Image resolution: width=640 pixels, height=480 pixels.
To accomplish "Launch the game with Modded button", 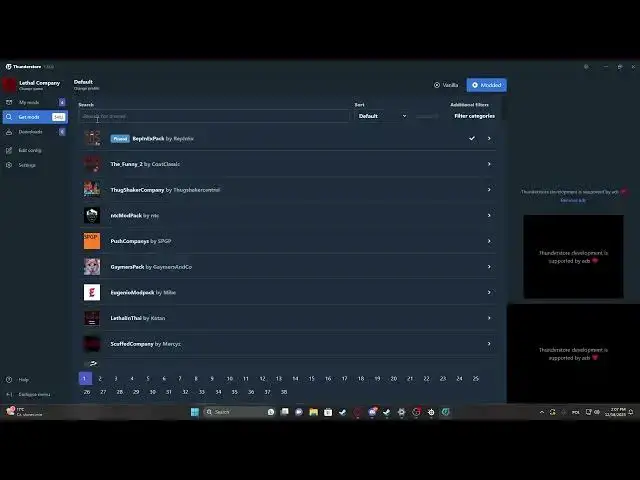I will [x=486, y=85].
